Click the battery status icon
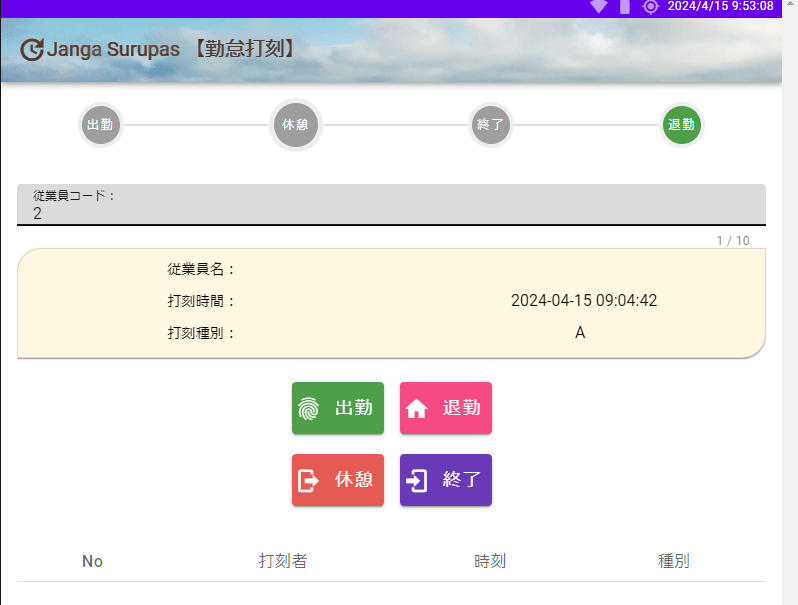This screenshot has height=605, width=798. click(x=625, y=7)
